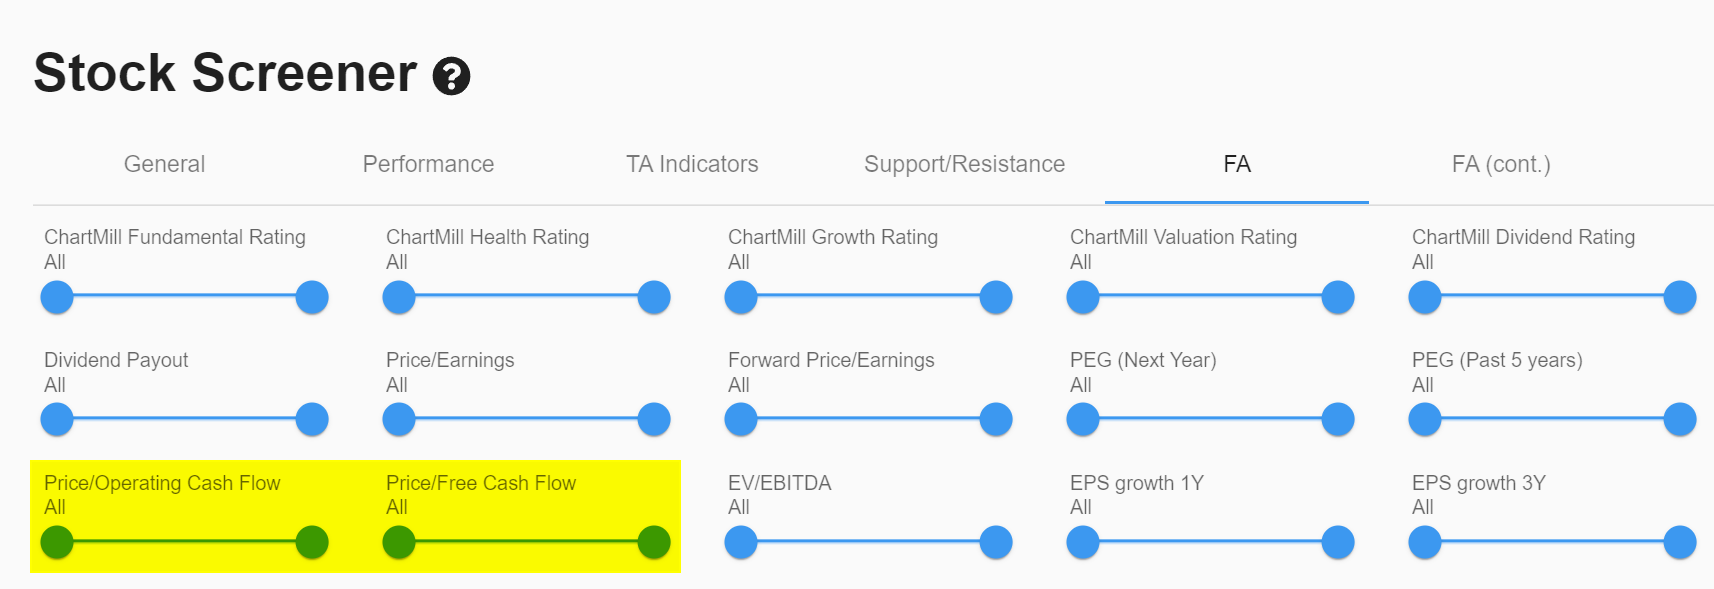The width and height of the screenshot is (1714, 589).
Task: Click left handle of ChartMill Fundamental Rating slider
Action: pyautogui.click(x=57, y=297)
